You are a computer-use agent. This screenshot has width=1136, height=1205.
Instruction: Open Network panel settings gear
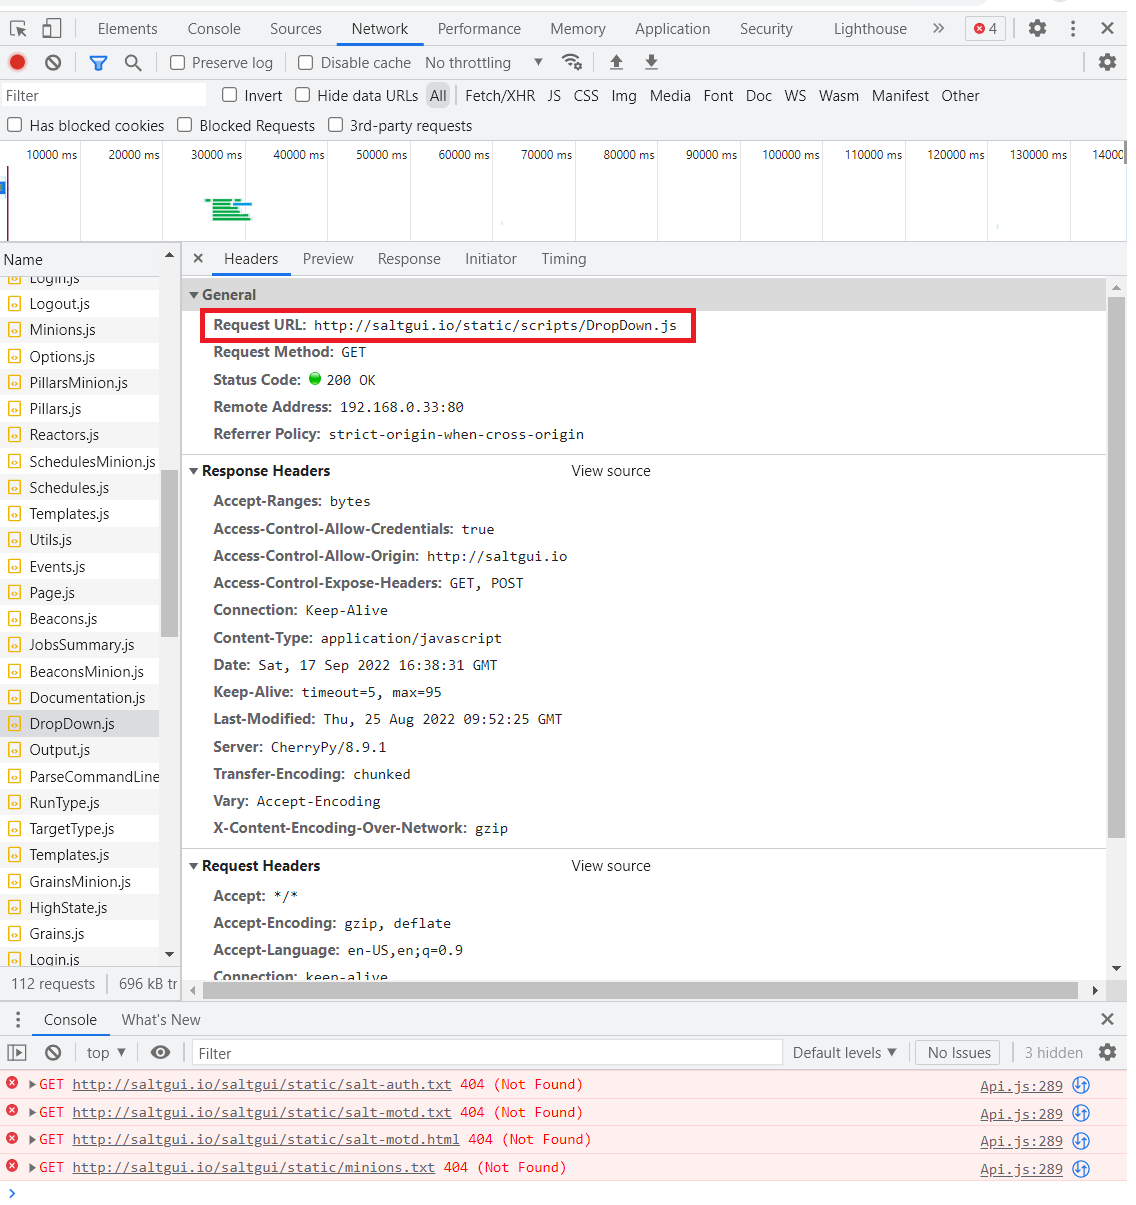1107,62
